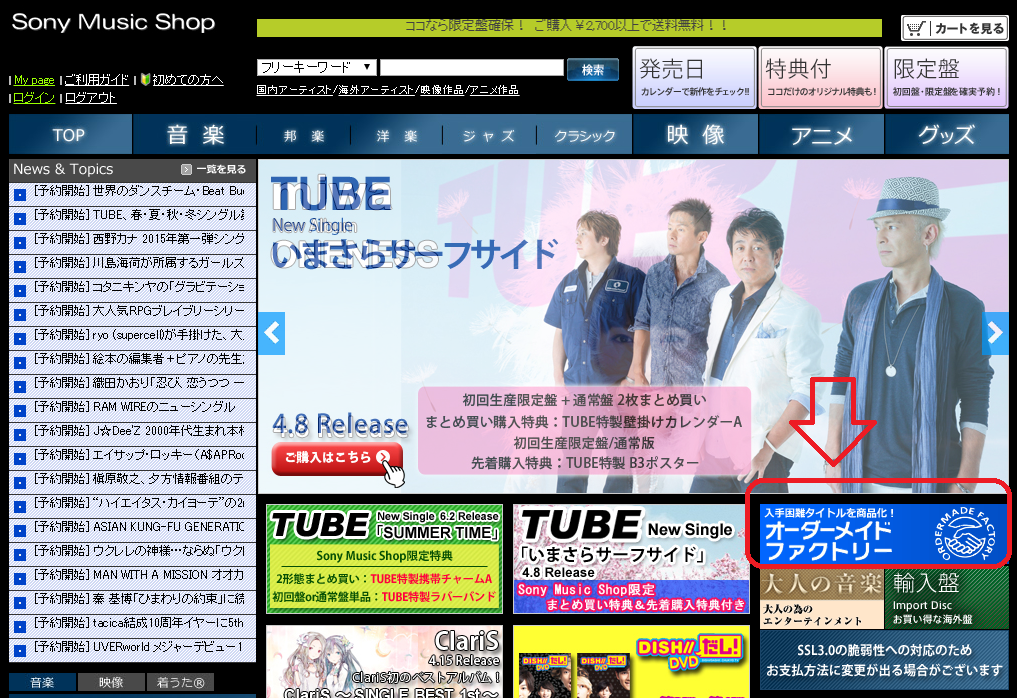
Task: Open the 限定盤 limited edition button
Action: (946, 77)
